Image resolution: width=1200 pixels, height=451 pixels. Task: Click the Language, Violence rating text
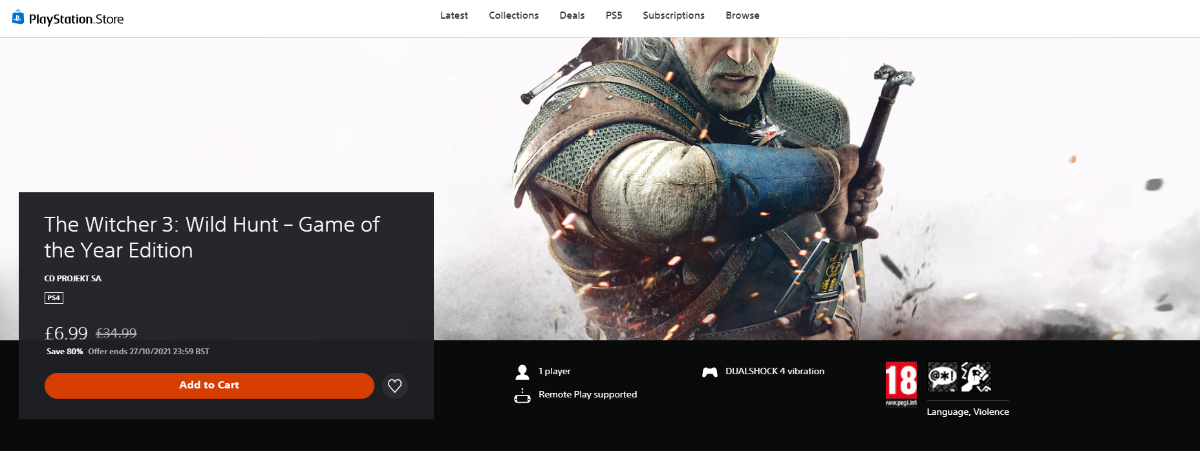coord(968,412)
